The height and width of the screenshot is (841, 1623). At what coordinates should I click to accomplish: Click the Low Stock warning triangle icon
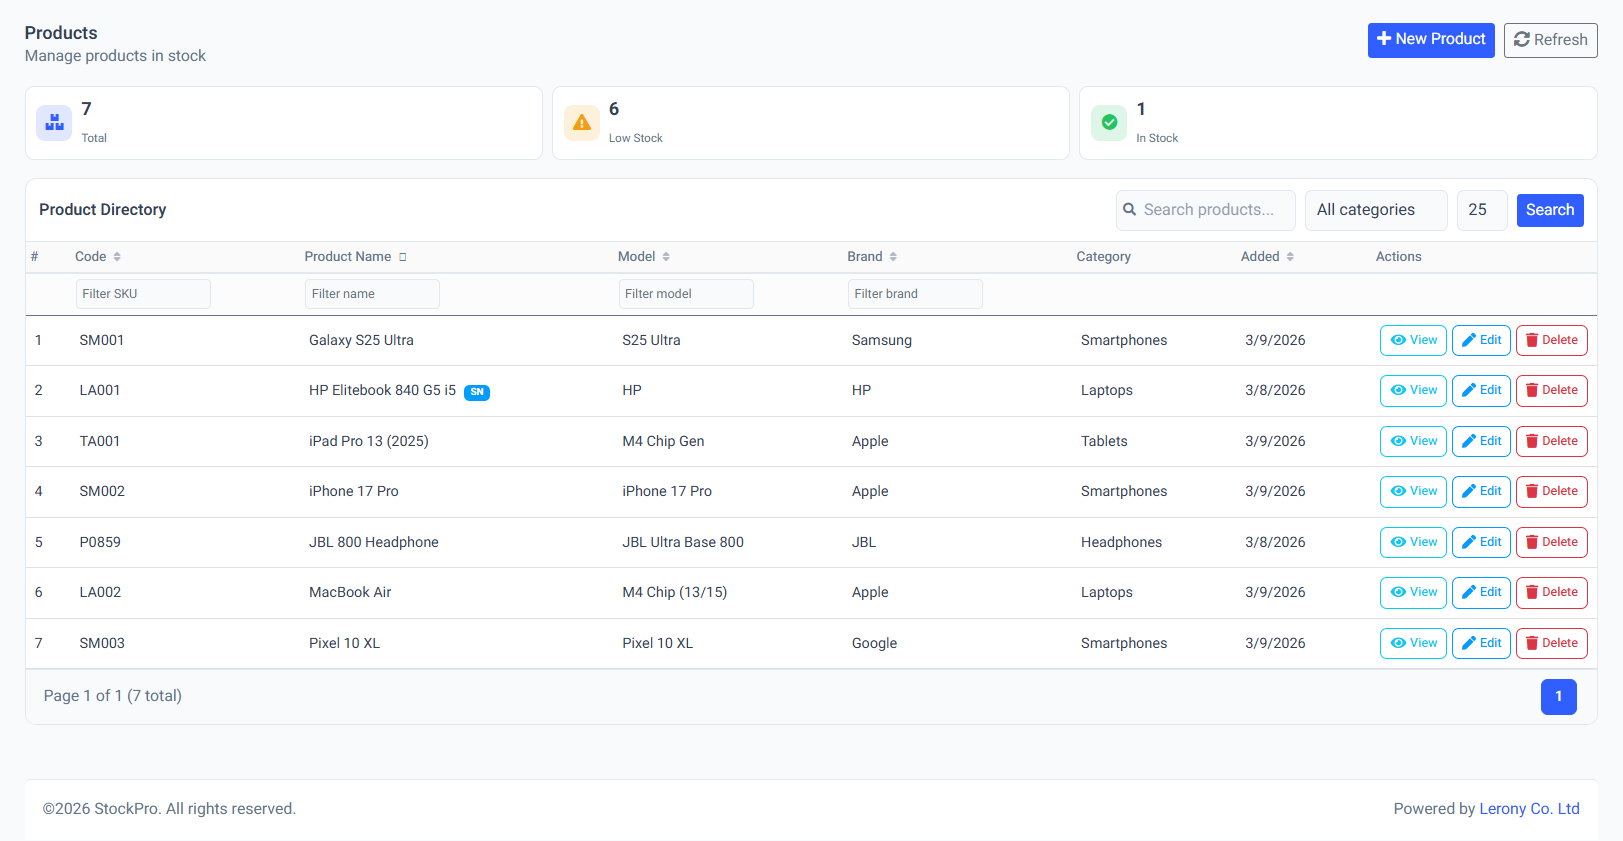[581, 123]
